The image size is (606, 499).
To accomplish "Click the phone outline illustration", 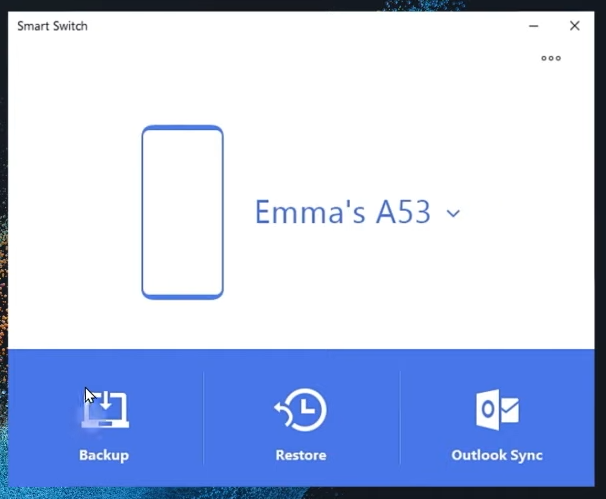I will click(182, 212).
